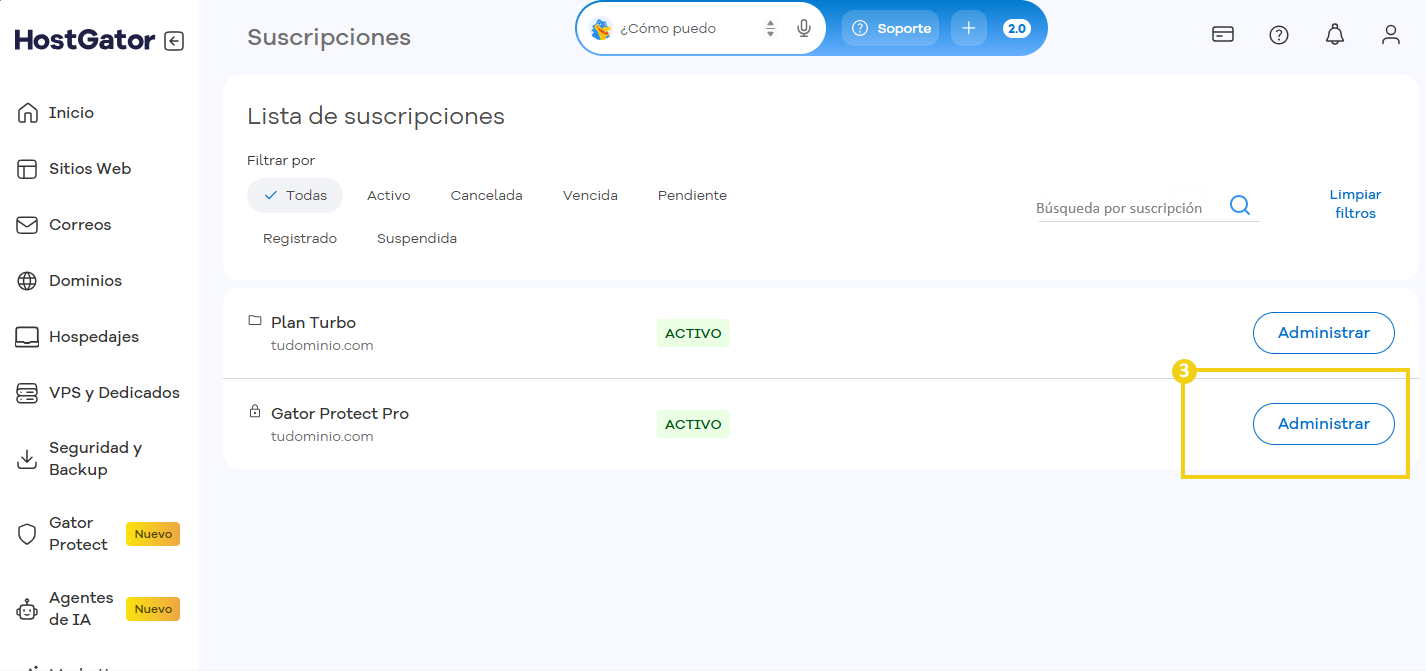Screen dimensions: 1426x671
Task: Toggle the 2.0 version badge
Action: [x=1017, y=29]
